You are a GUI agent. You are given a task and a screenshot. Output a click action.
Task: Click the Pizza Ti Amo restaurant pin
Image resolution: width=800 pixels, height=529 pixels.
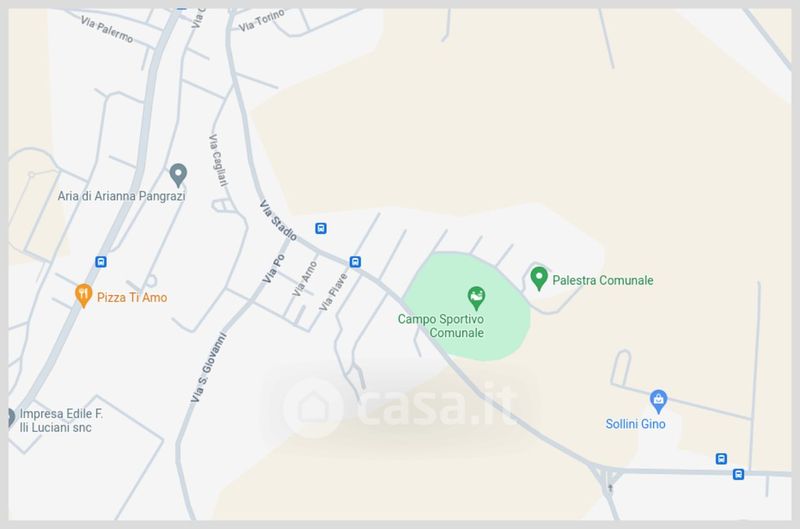[x=83, y=295]
